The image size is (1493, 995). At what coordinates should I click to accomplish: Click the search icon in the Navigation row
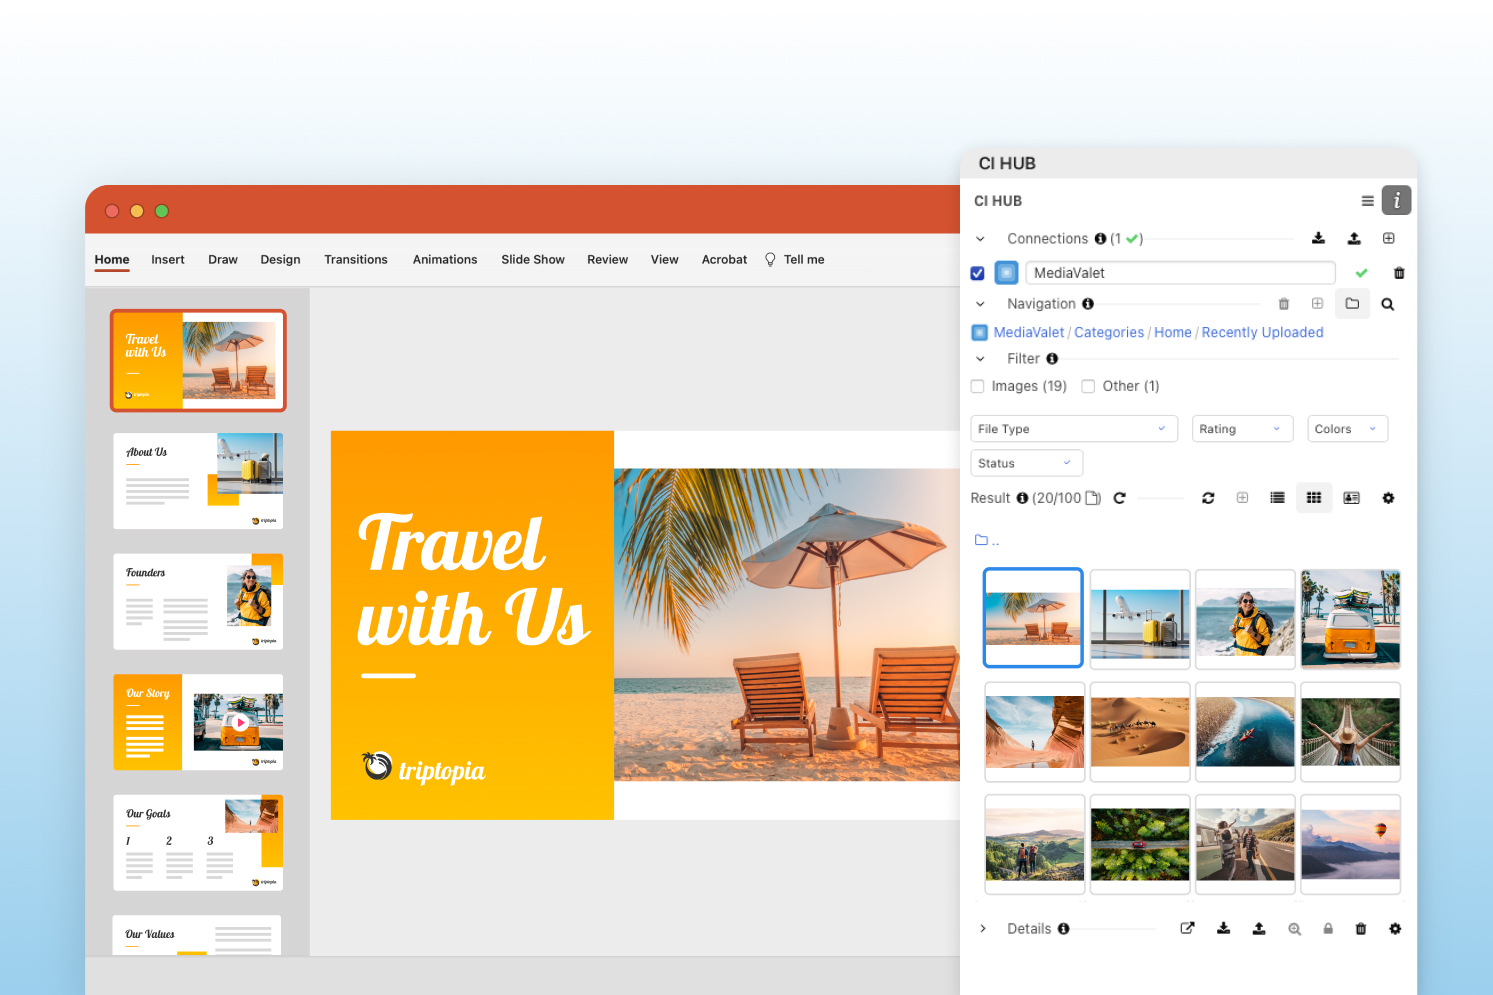pos(1388,303)
